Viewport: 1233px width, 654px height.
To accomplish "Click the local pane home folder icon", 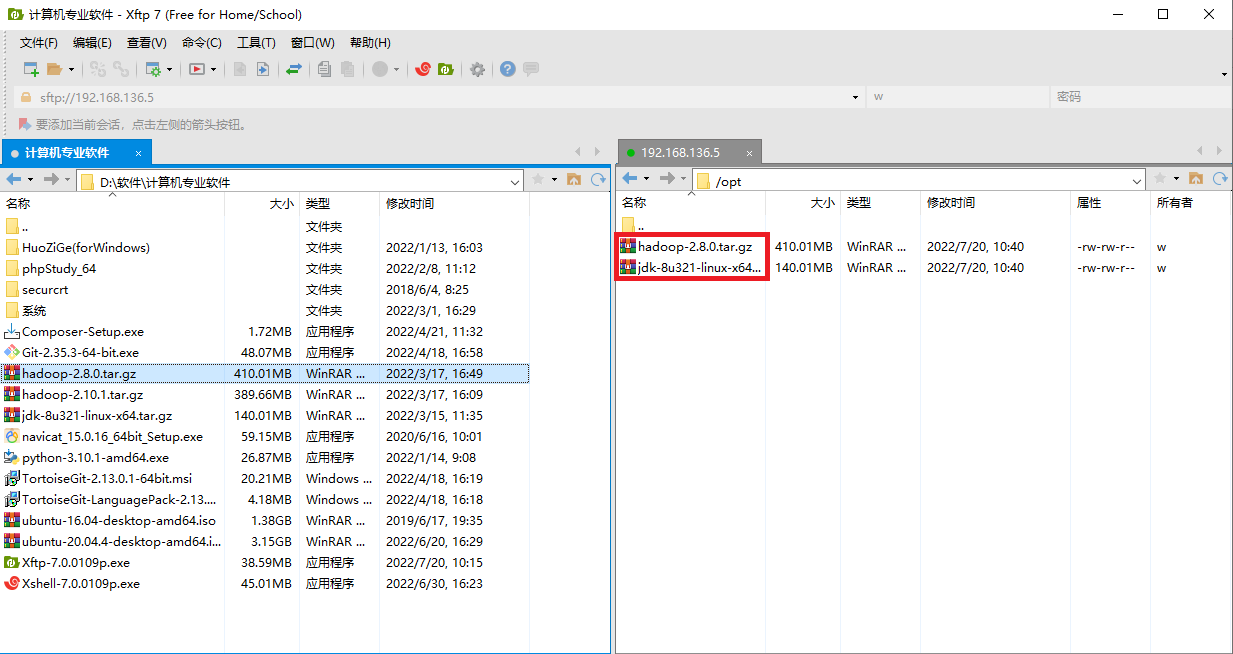I will pyautogui.click(x=574, y=179).
